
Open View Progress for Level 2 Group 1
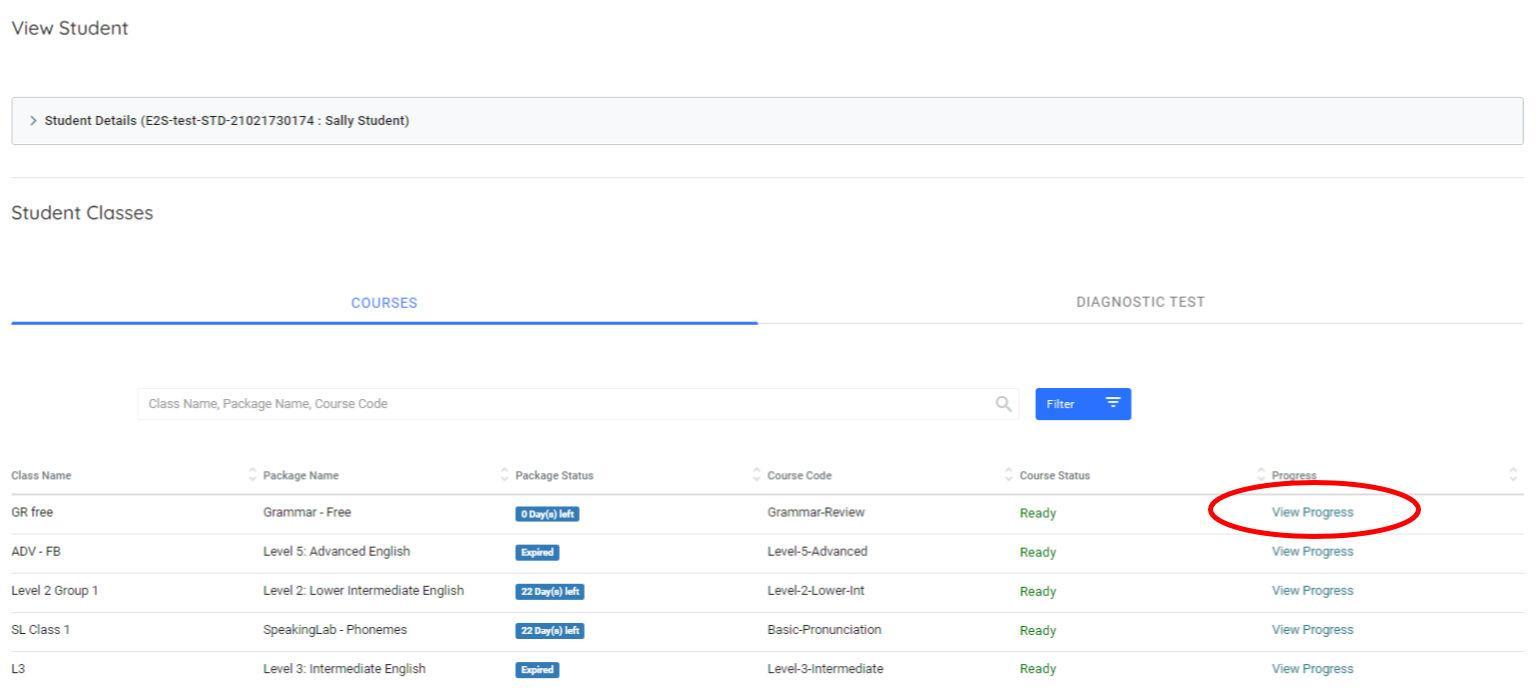1312,590
